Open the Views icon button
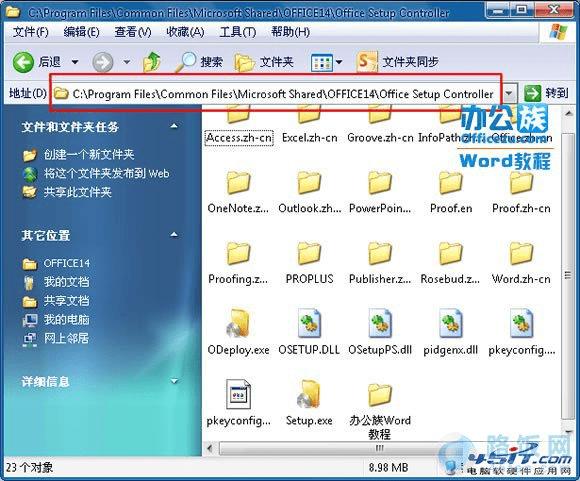The width and height of the screenshot is (580, 481). tap(321, 63)
